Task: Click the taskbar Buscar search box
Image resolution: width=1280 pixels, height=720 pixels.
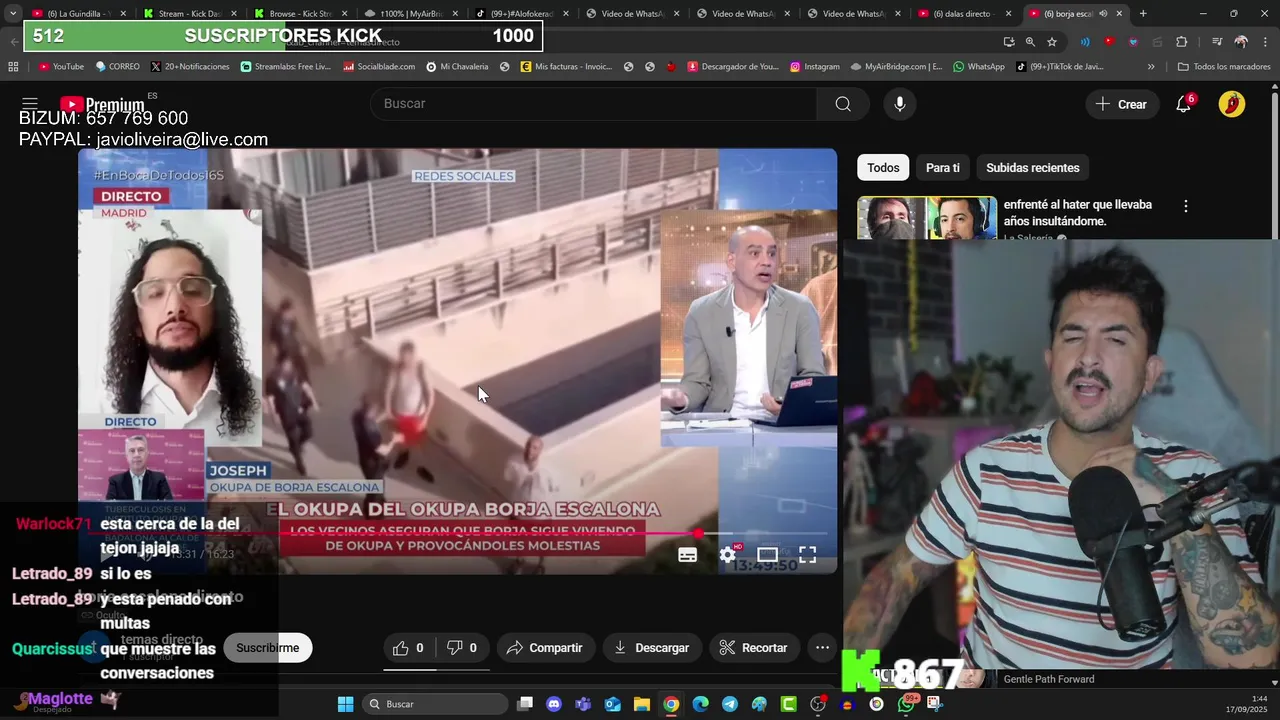Action: [435, 704]
